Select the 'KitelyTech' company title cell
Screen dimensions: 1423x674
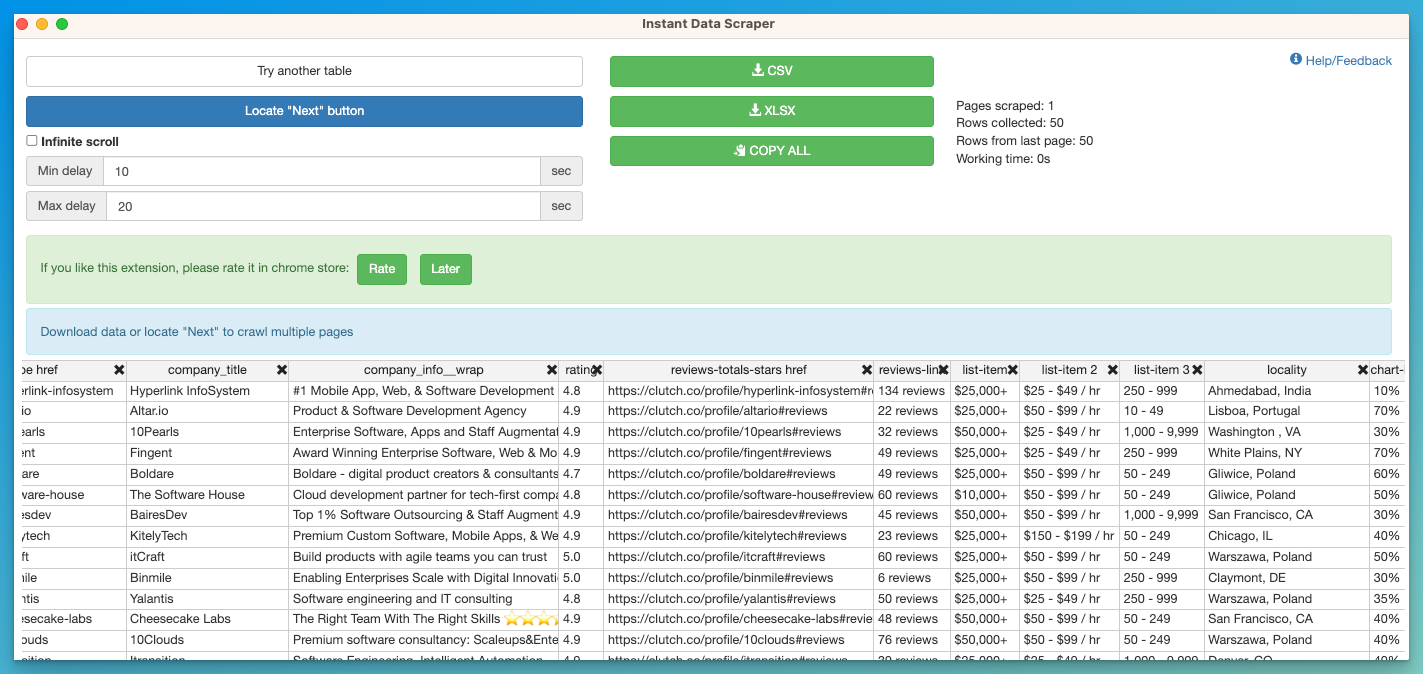tap(207, 536)
